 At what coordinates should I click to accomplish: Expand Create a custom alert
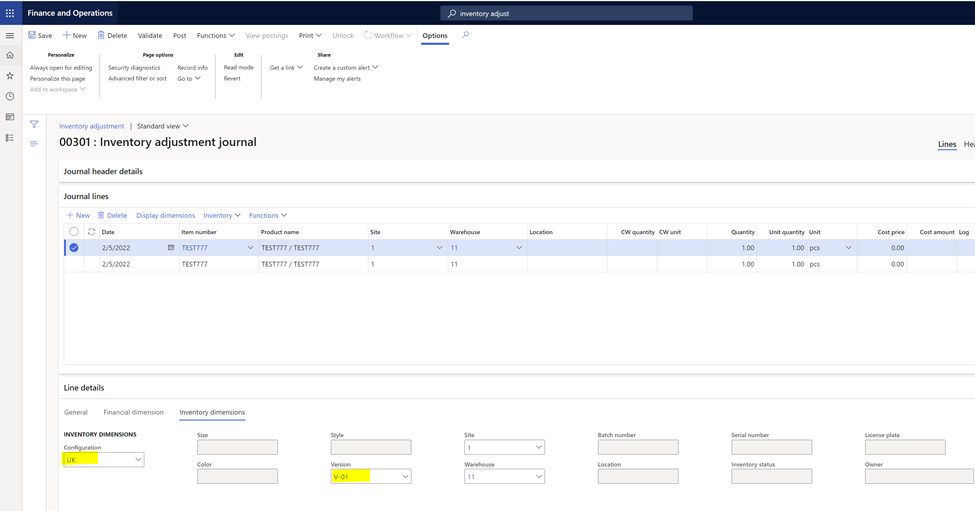click(346, 68)
